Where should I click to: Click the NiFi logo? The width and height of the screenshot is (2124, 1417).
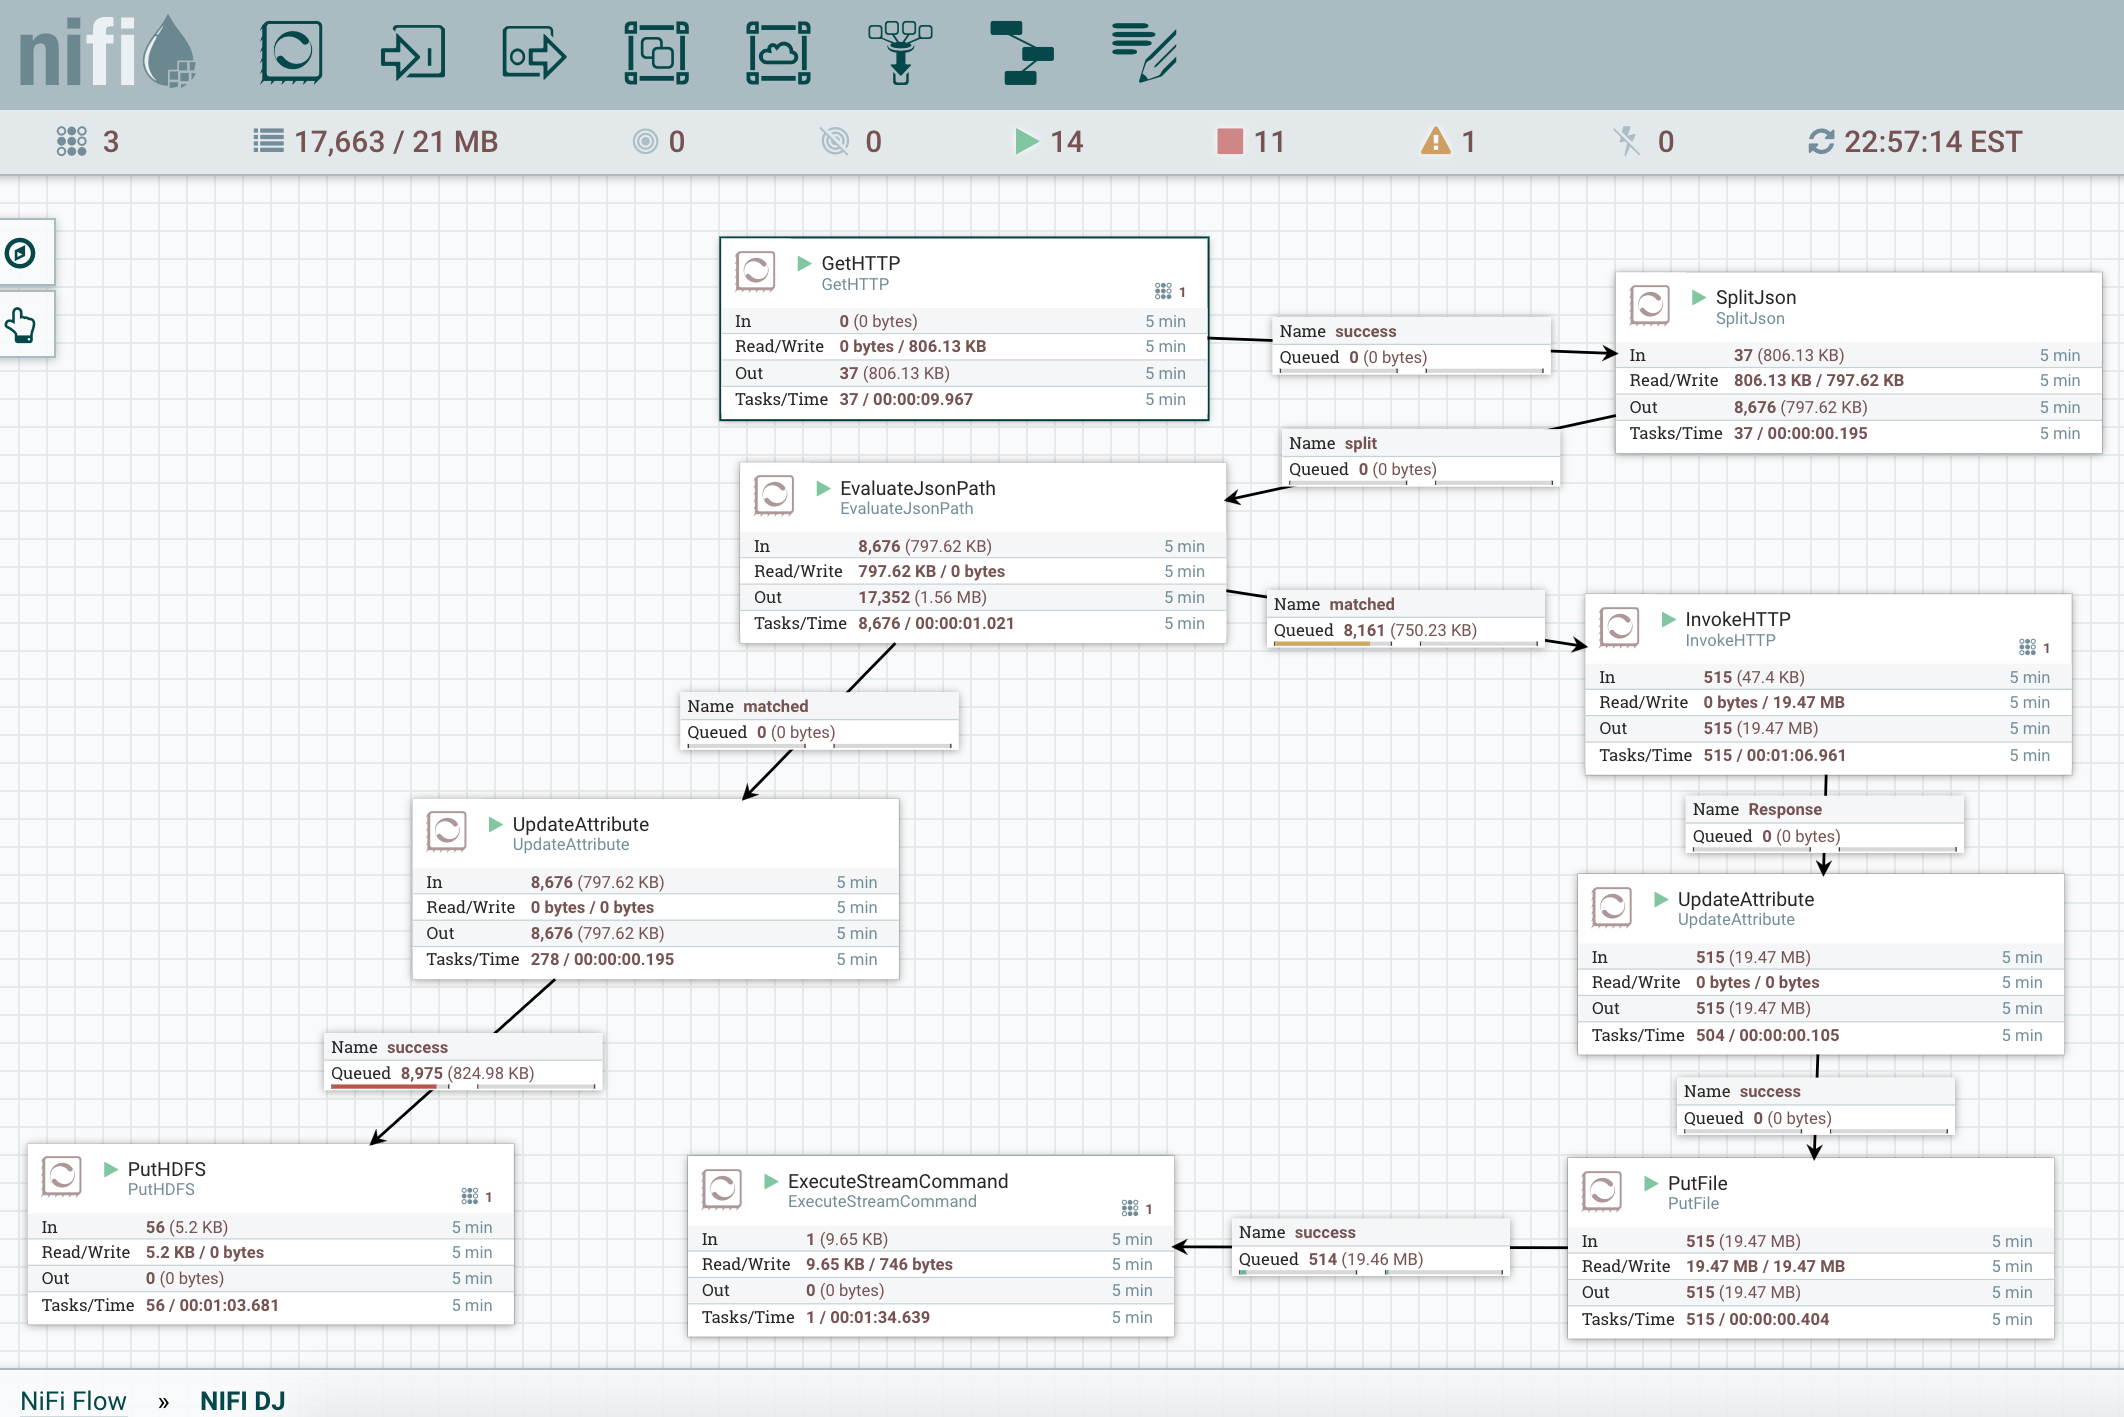click(107, 52)
